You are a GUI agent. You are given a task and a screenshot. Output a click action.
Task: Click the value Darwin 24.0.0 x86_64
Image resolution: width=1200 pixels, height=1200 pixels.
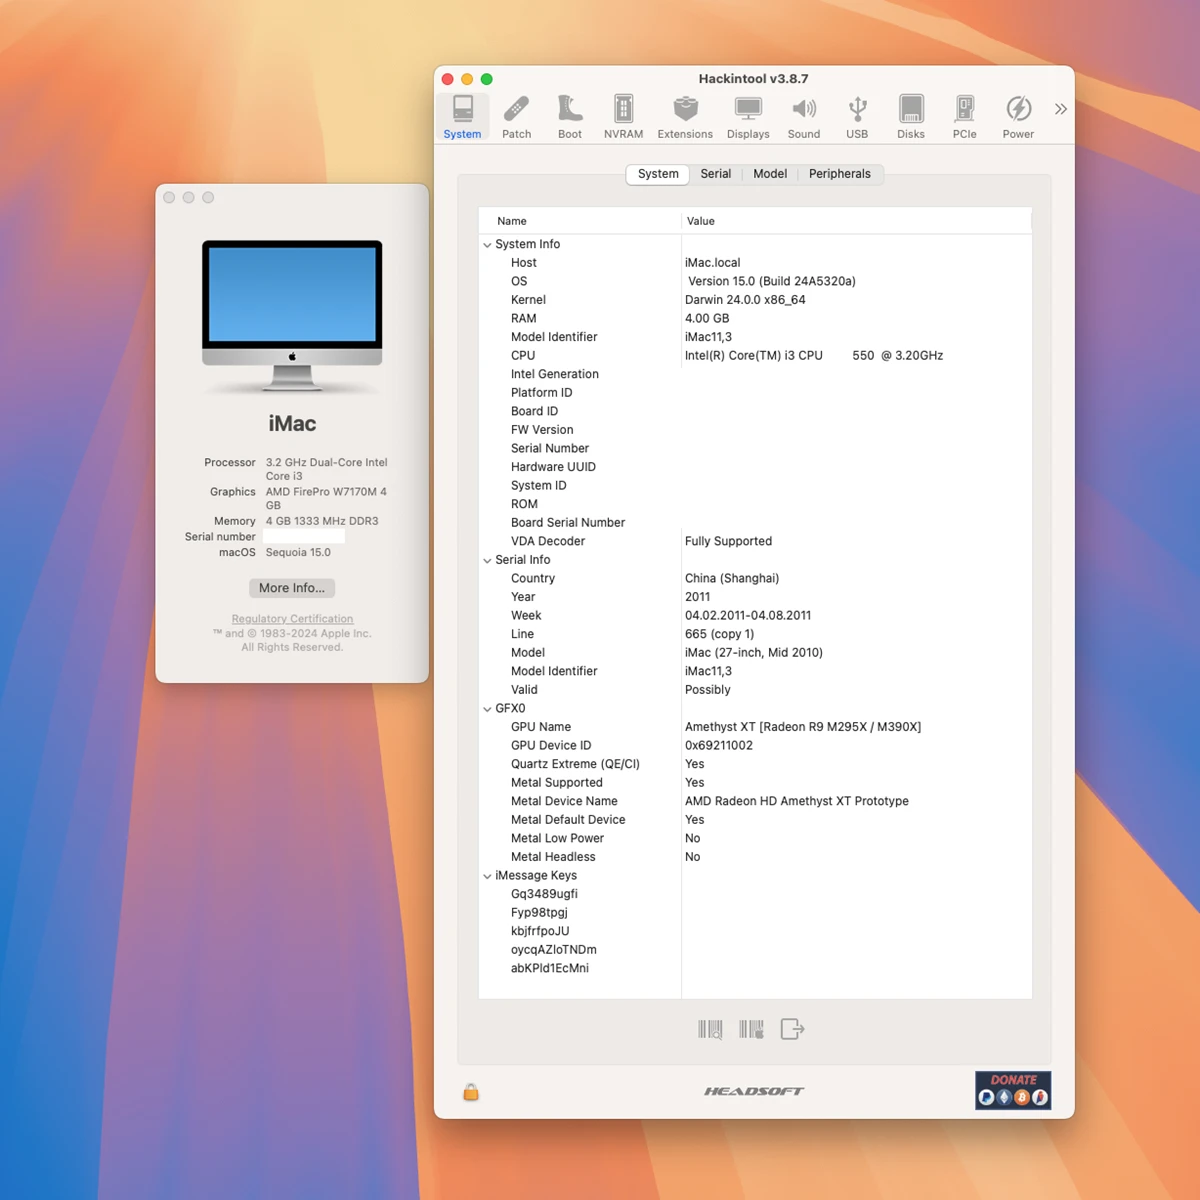pos(745,300)
